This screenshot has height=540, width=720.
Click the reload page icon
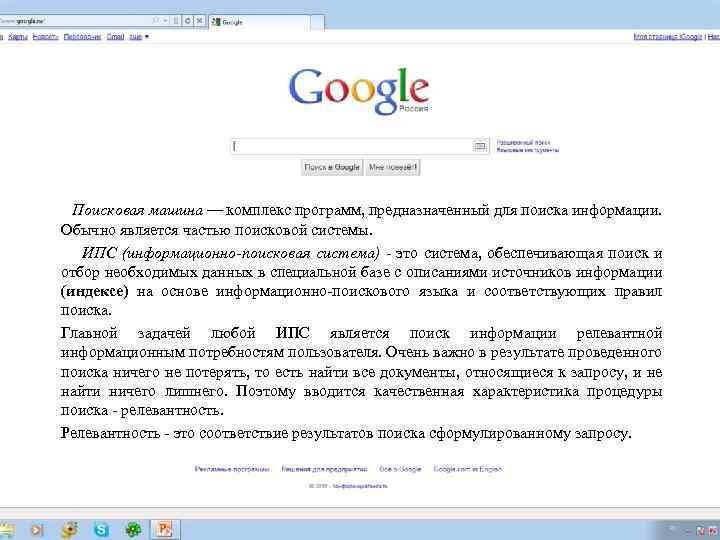pos(188,21)
